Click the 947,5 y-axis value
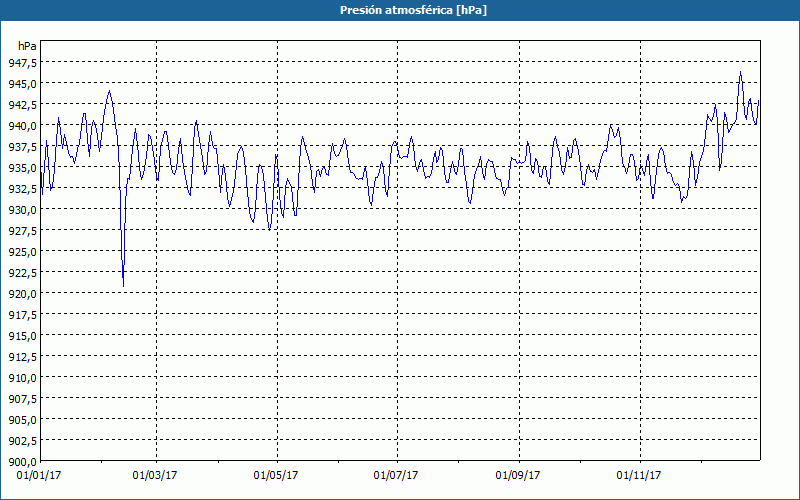 pos(22,62)
